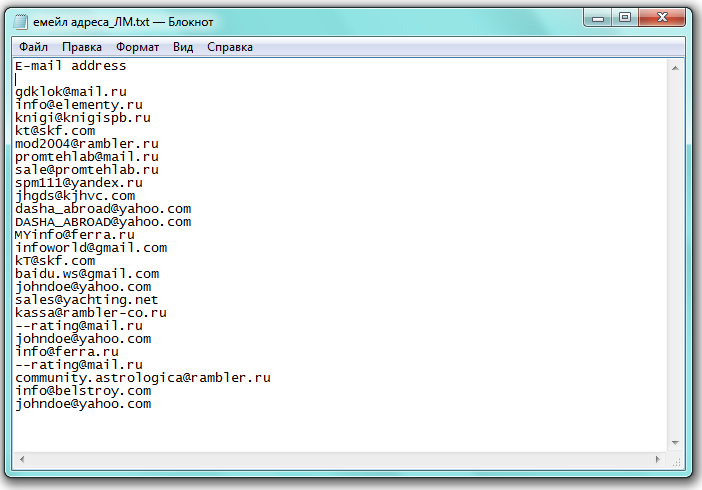Click on infoworld@gmail.com line
Viewport: 702px width, 490px height.
pyautogui.click(x=91, y=248)
